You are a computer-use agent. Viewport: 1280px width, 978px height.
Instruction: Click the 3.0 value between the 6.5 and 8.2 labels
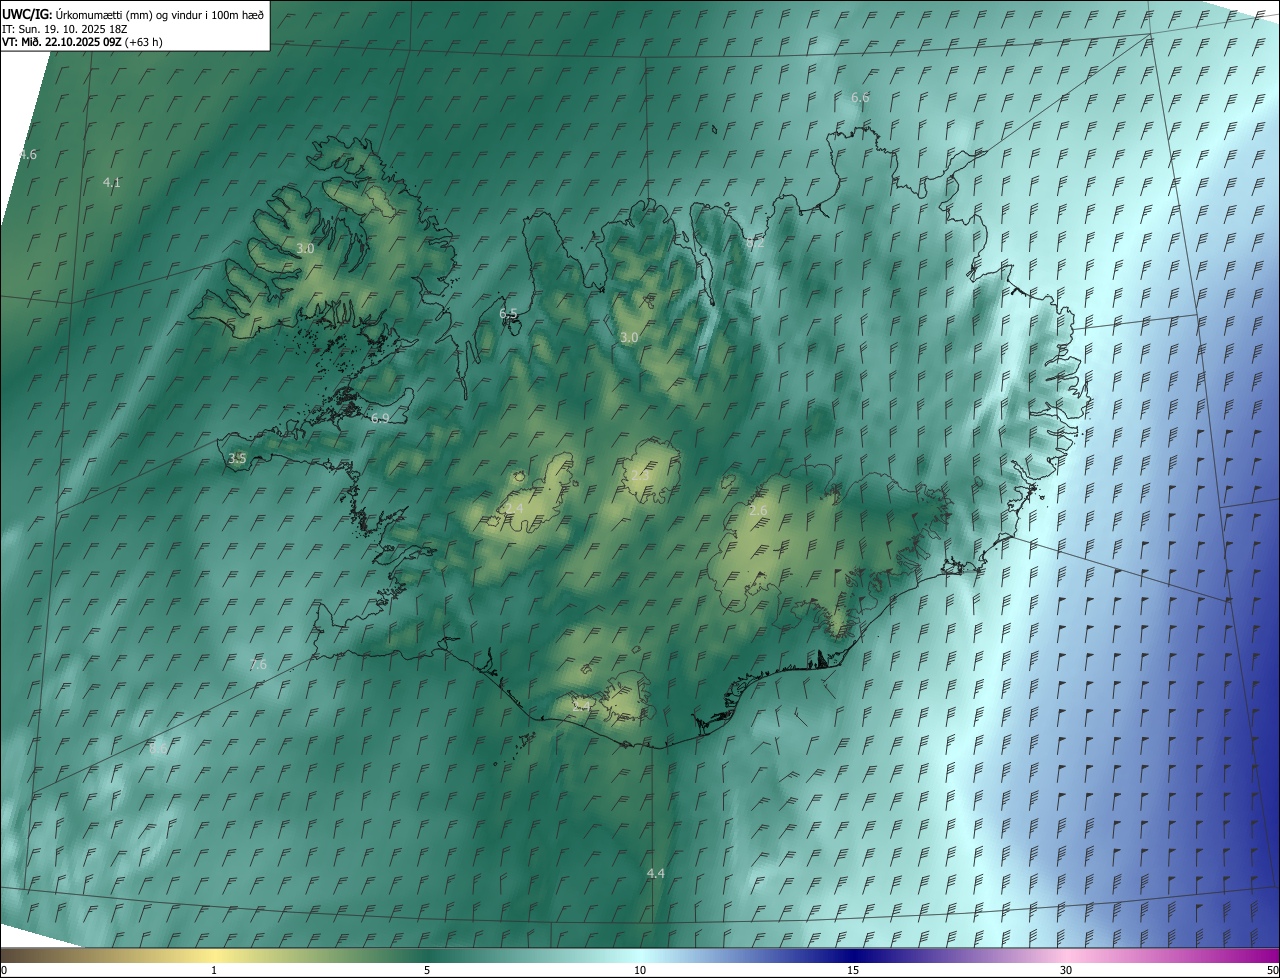point(629,338)
